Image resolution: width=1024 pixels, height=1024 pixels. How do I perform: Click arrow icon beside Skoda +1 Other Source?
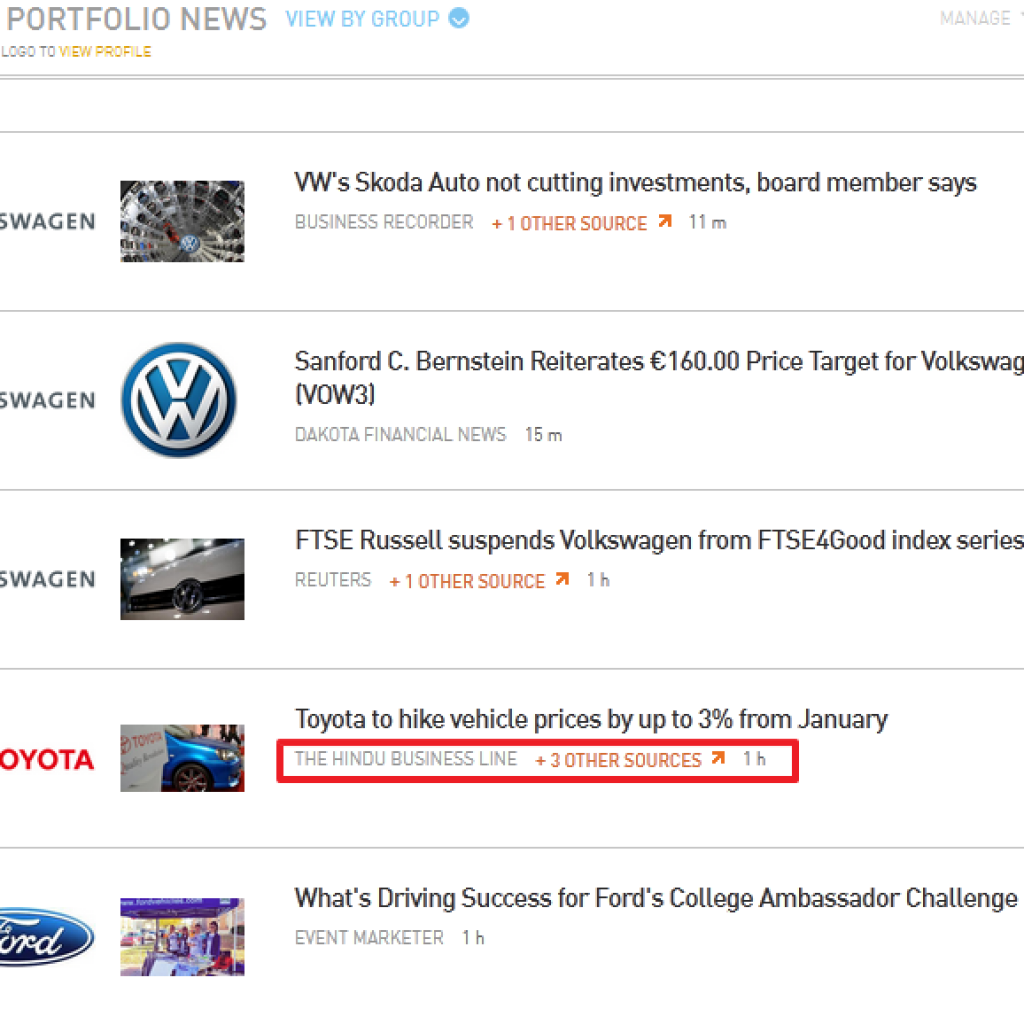665,221
